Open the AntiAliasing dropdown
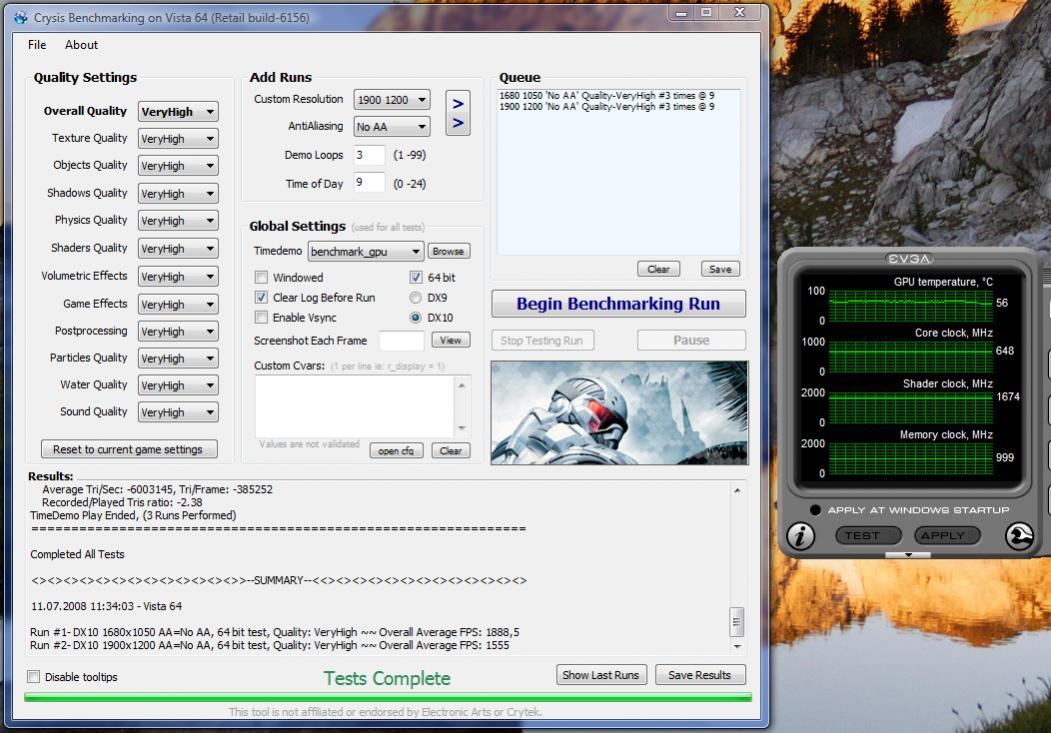This screenshot has width=1051, height=733. [392, 127]
